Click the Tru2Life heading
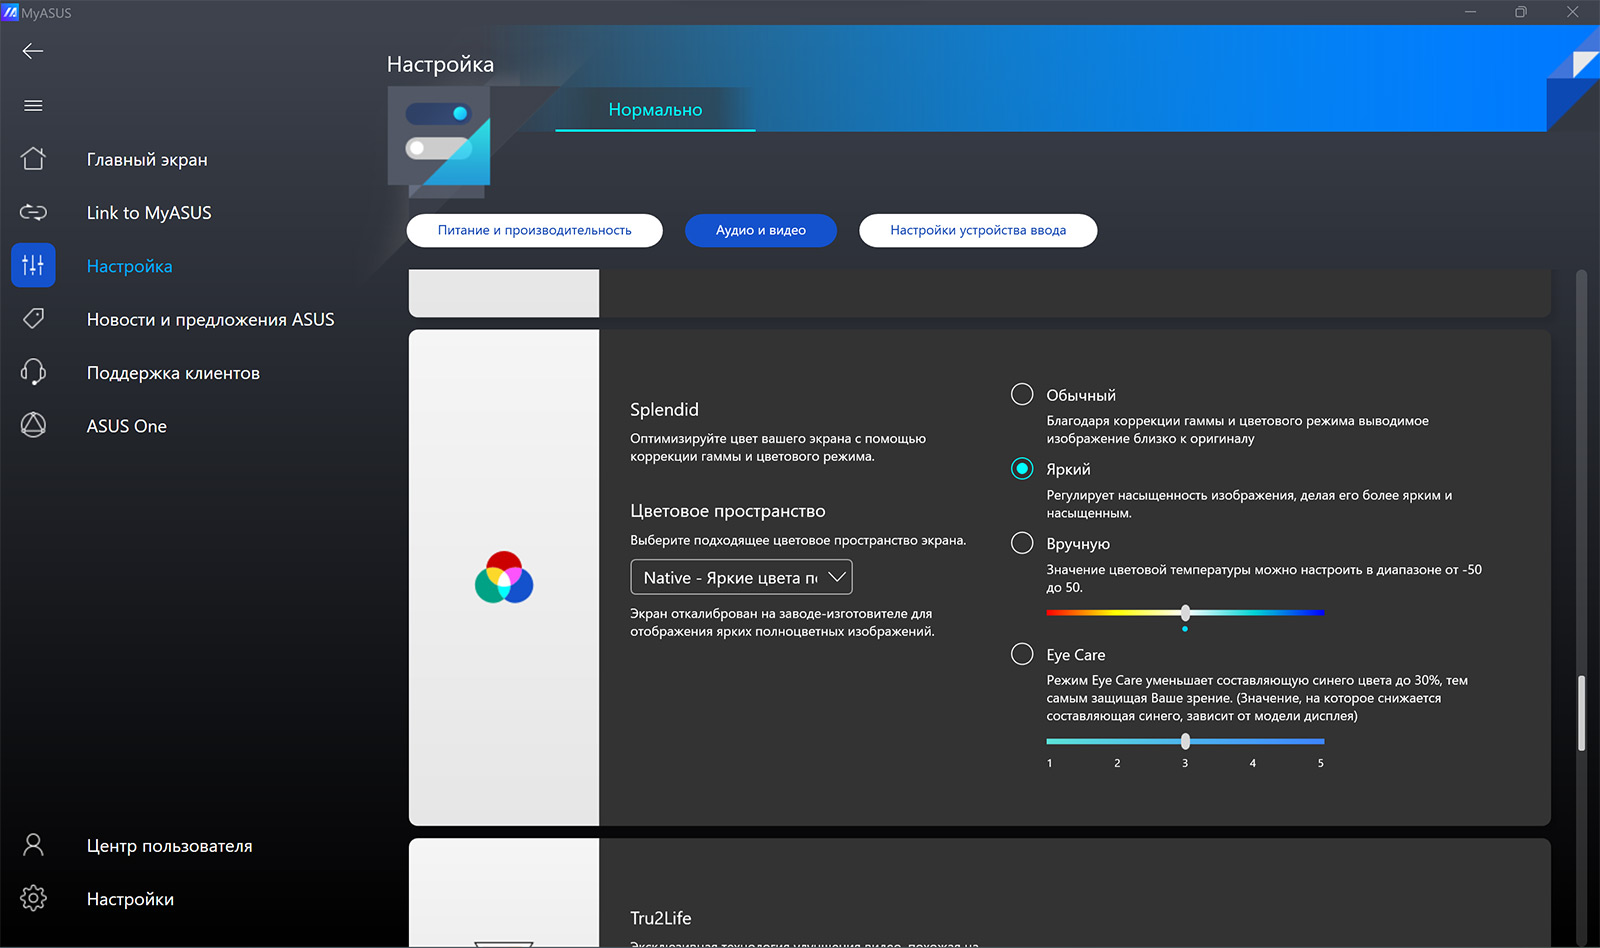The height and width of the screenshot is (948, 1600). 660,918
